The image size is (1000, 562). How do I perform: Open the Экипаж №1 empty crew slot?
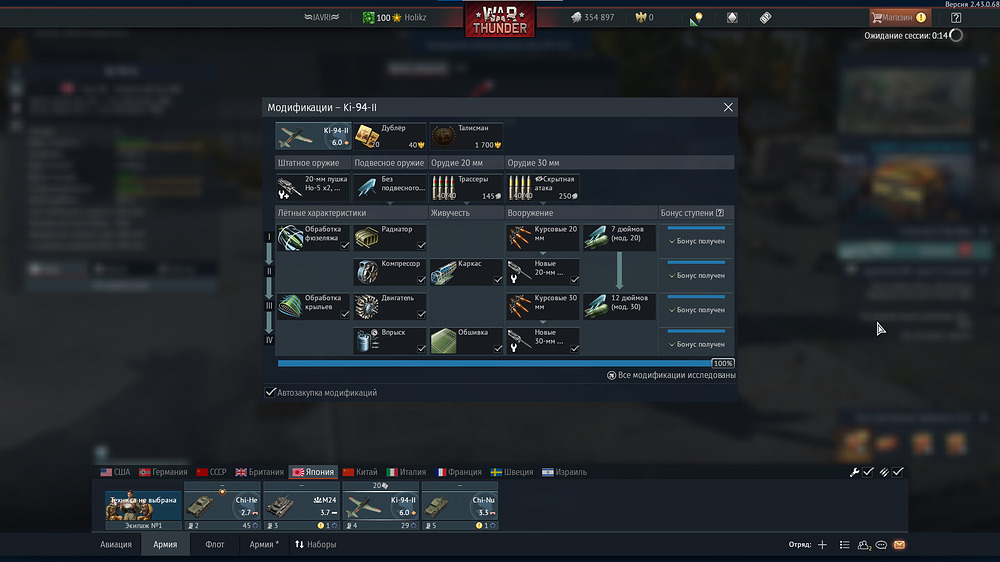coord(143,510)
